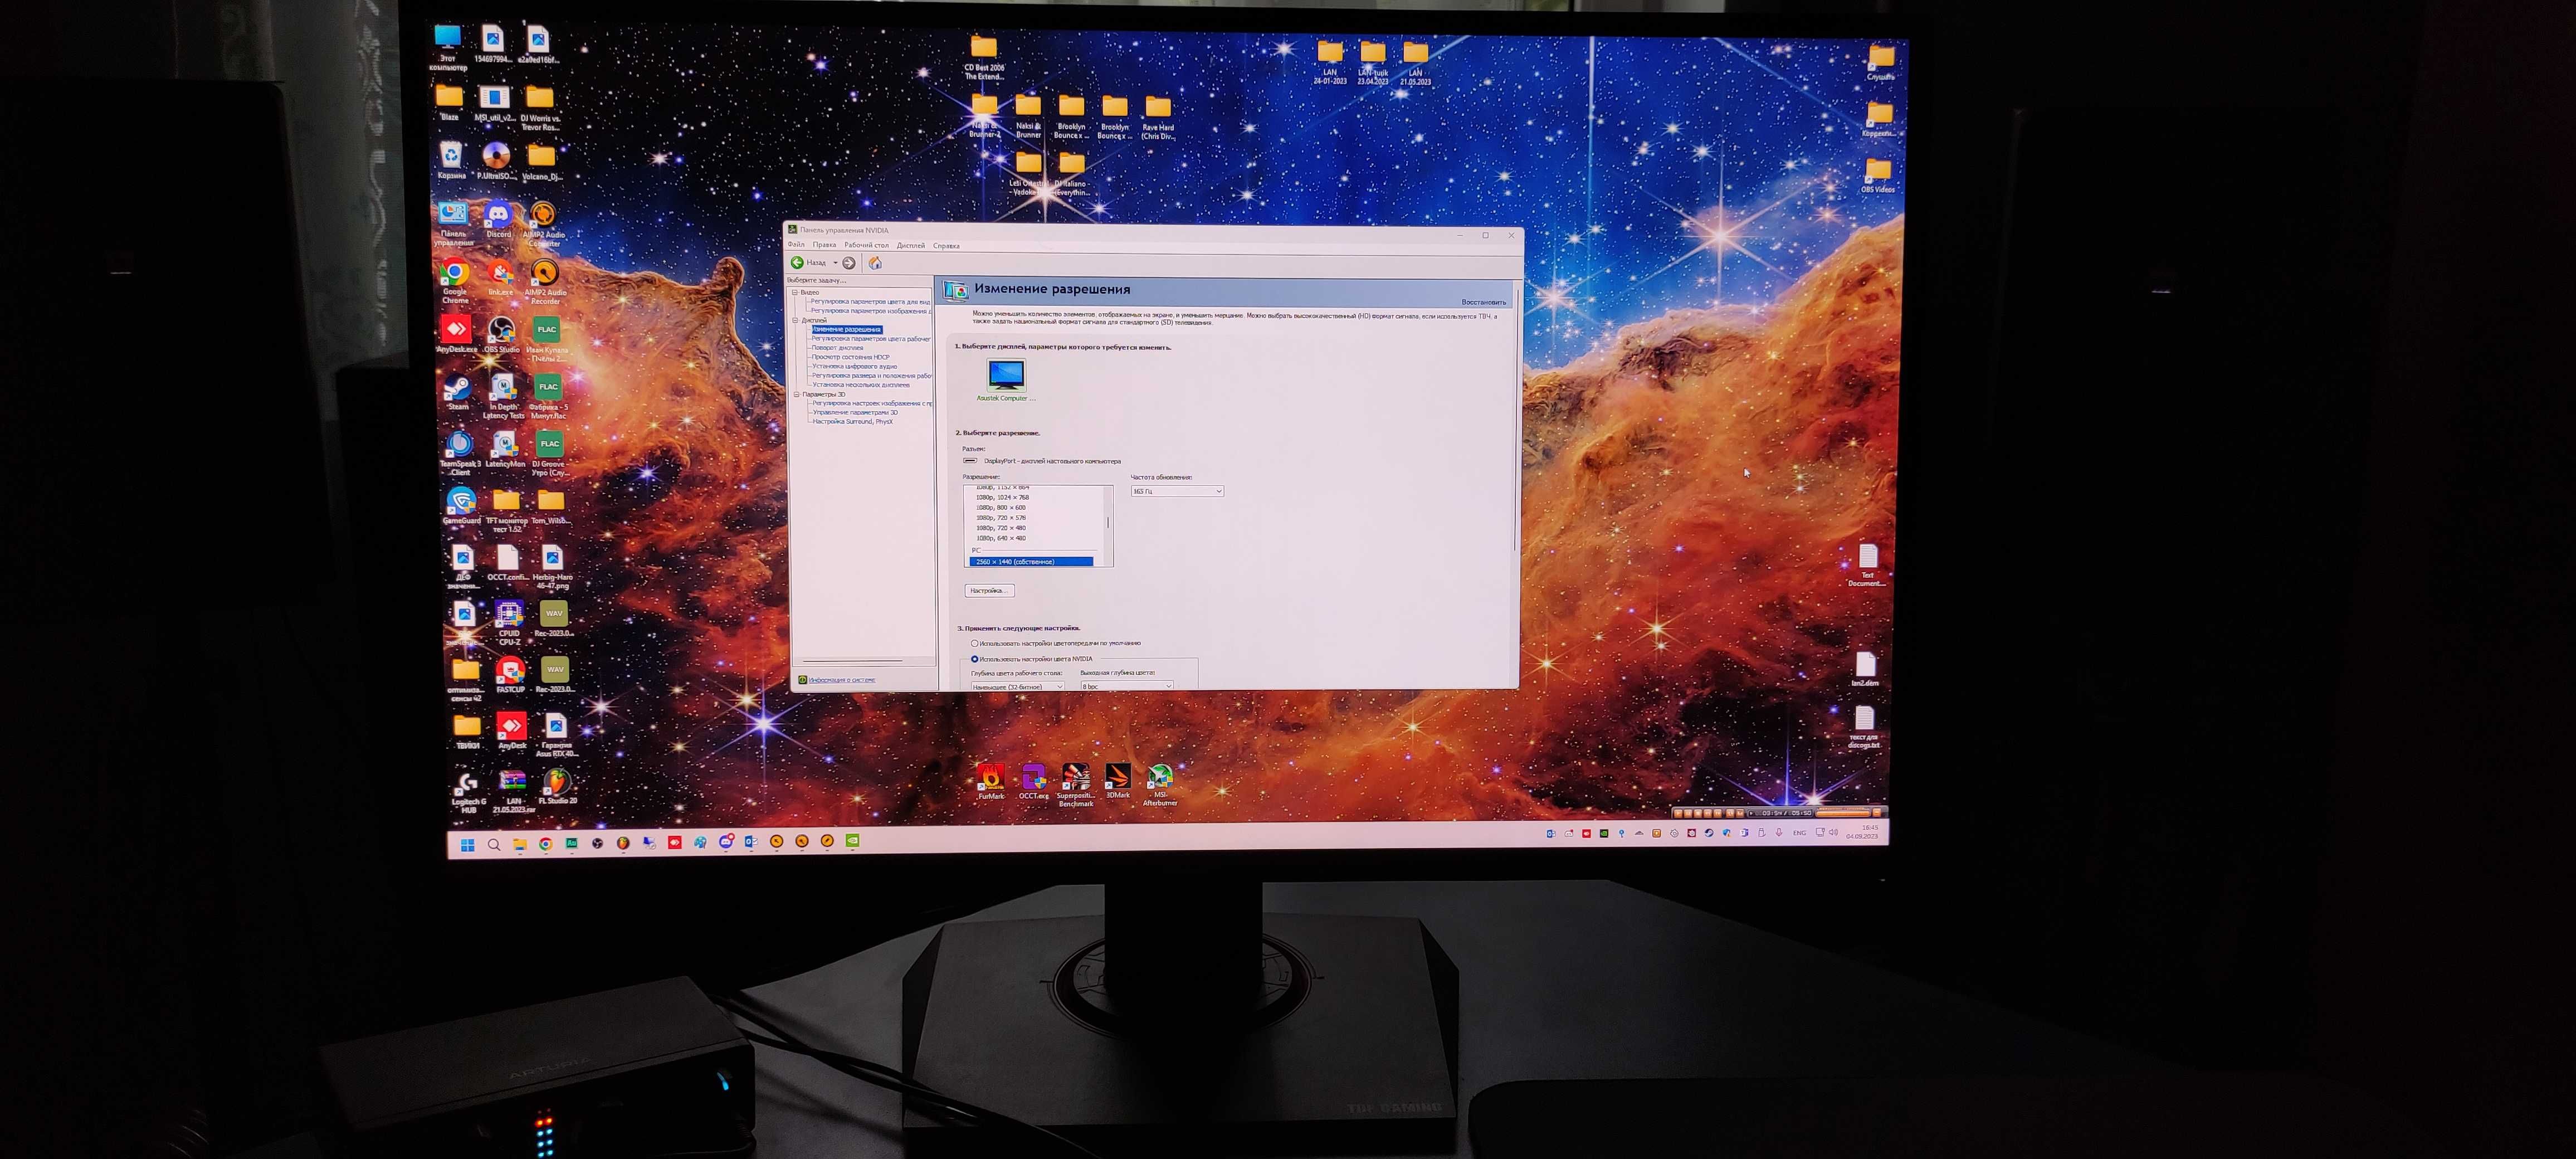Viewport: 2576px width, 1159px height.
Task: Open the Правка menu
Action: 824,245
